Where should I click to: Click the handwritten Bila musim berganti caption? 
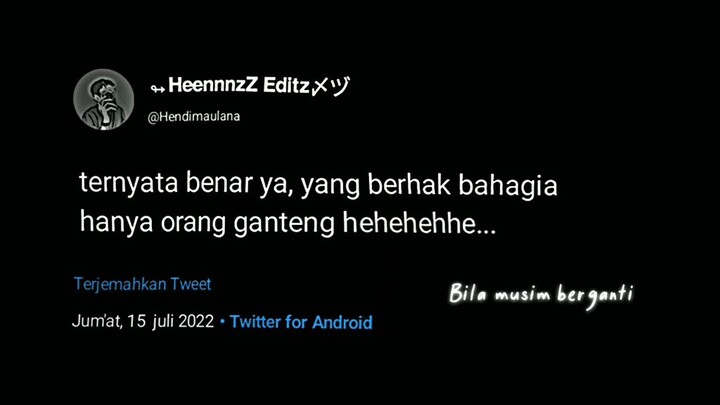(x=541, y=295)
